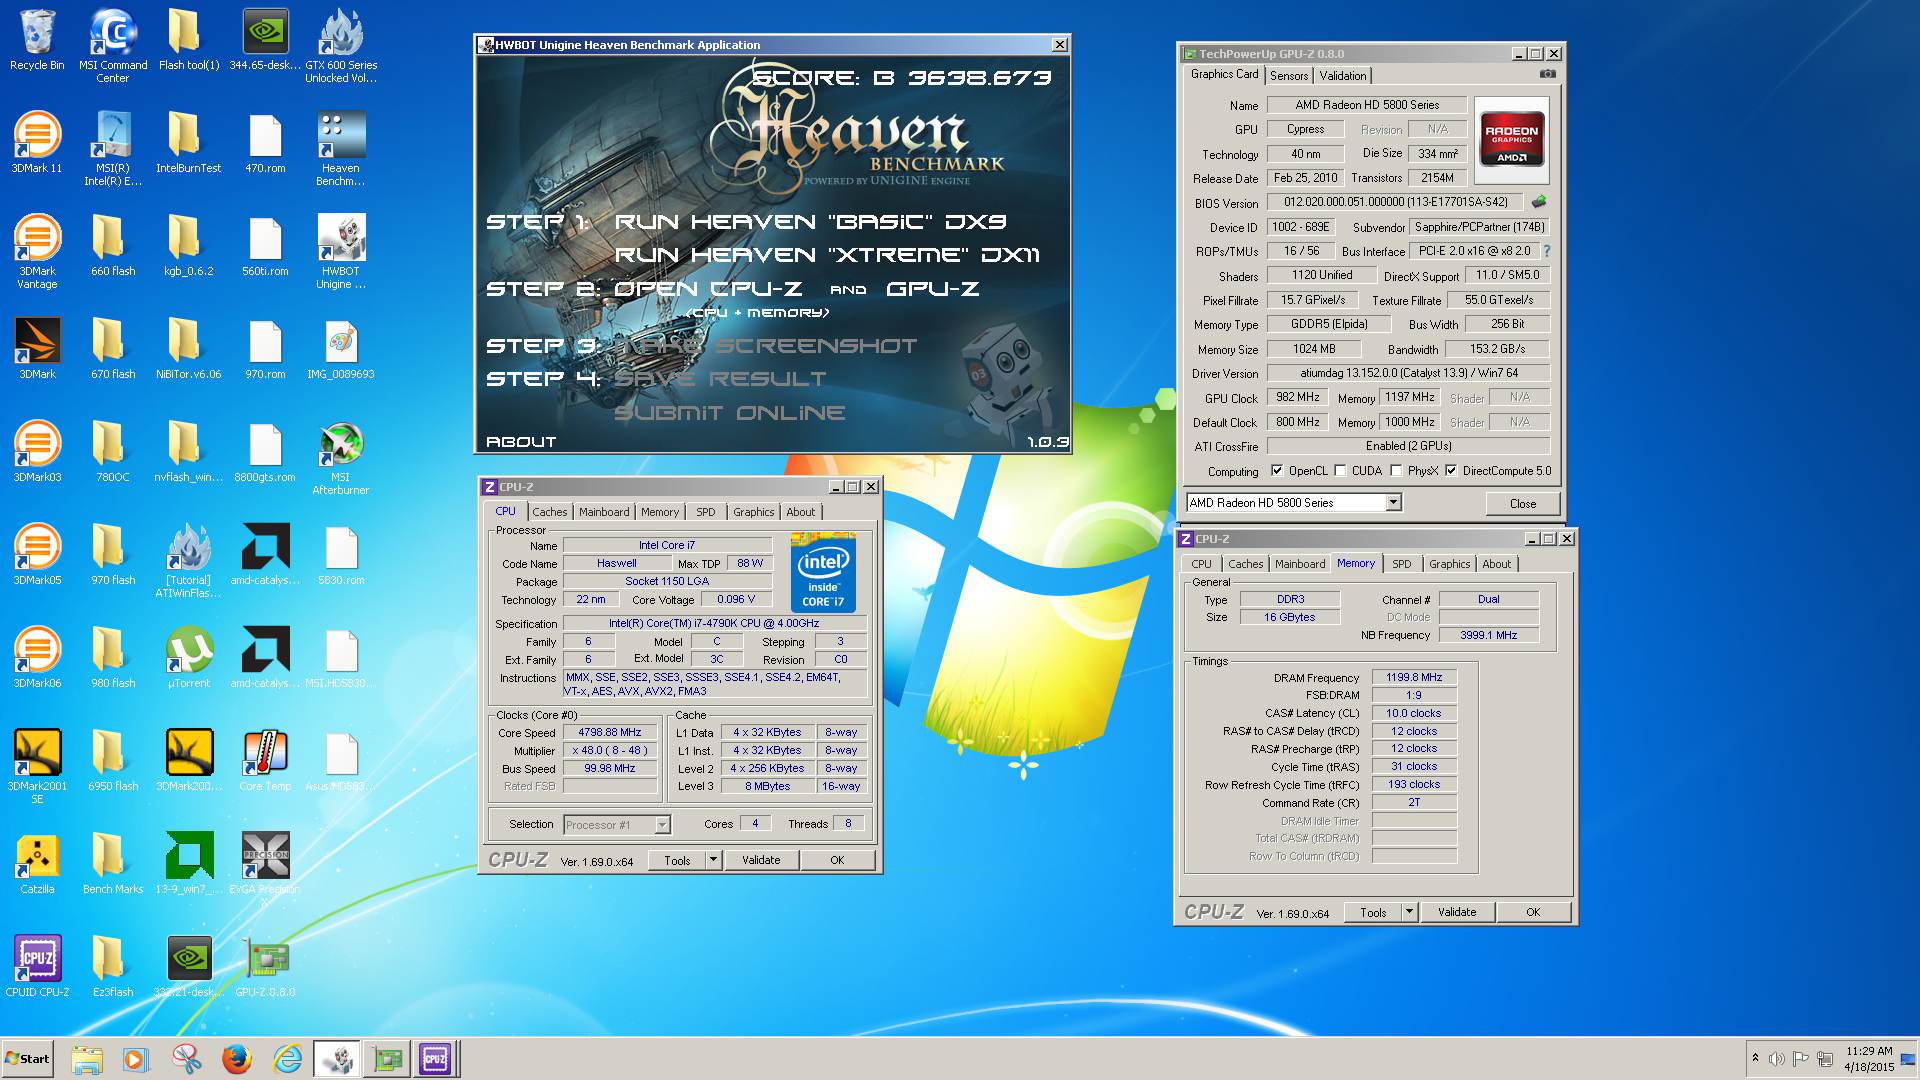The width and height of the screenshot is (1920, 1080).
Task: Click Validate in CPU-Z CPU window
Action: (761, 860)
